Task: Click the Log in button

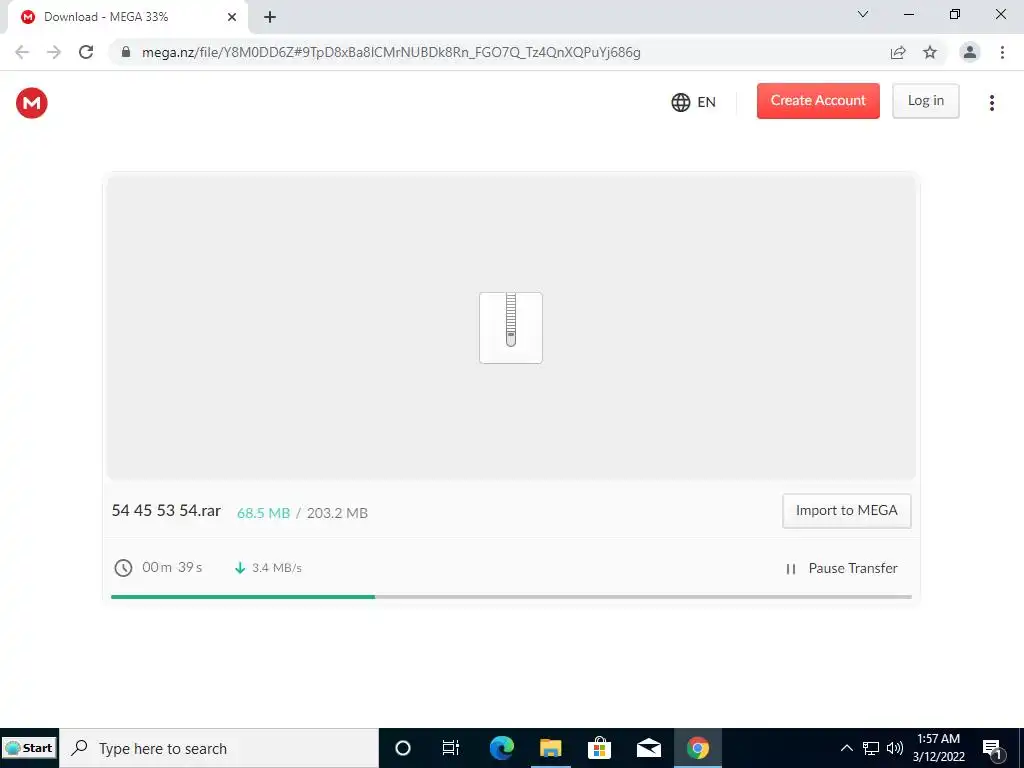Action: pos(925,101)
